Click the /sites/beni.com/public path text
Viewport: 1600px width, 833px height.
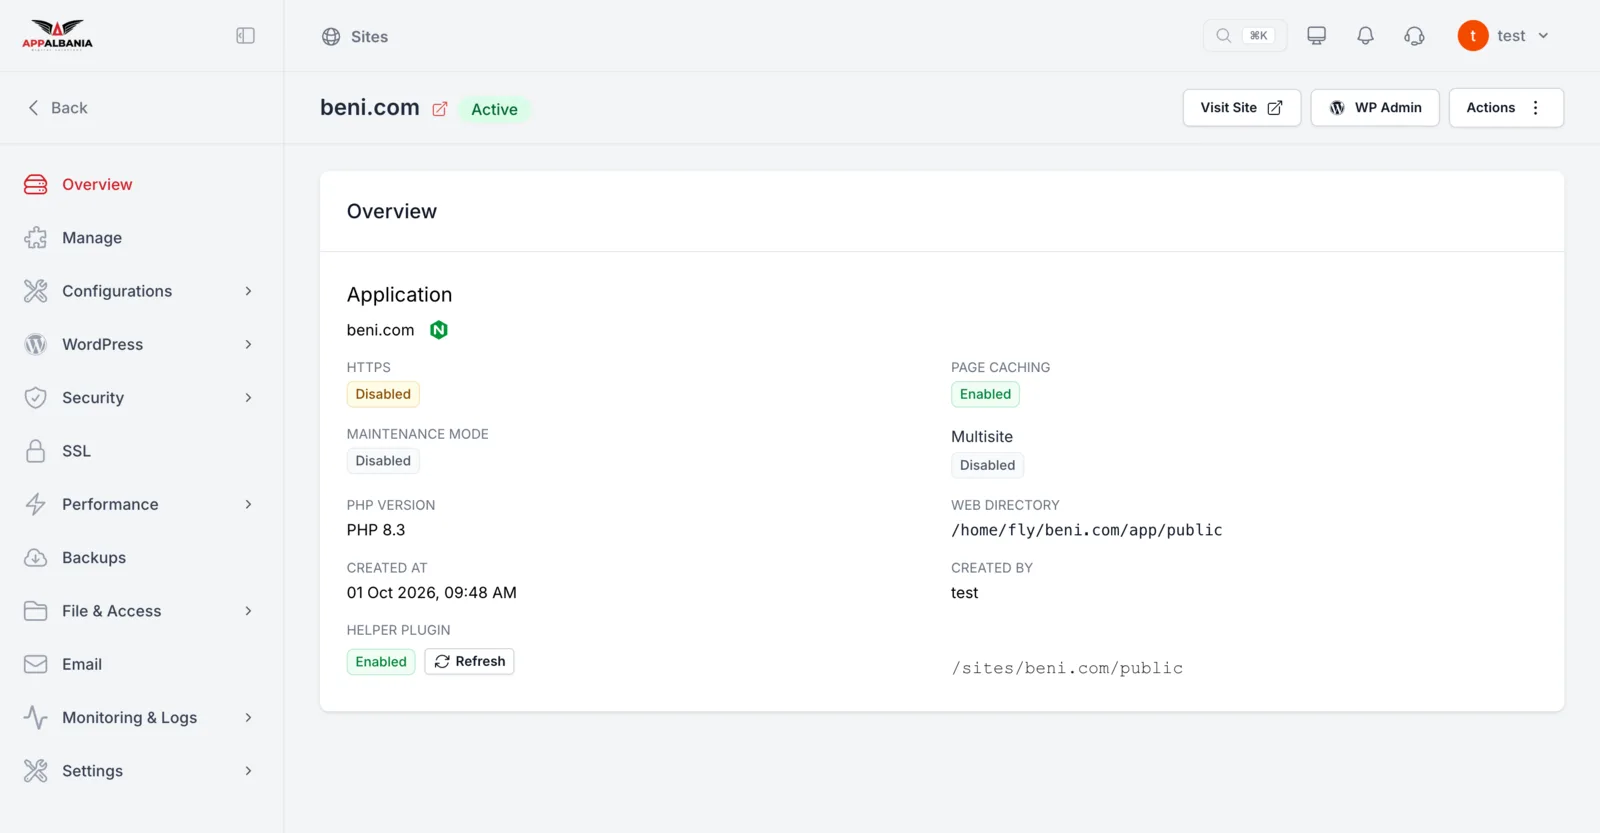pos(1067,668)
